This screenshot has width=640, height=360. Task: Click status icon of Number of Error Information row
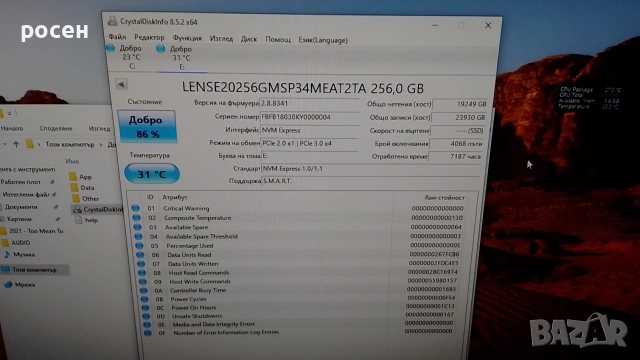[x=147, y=333]
